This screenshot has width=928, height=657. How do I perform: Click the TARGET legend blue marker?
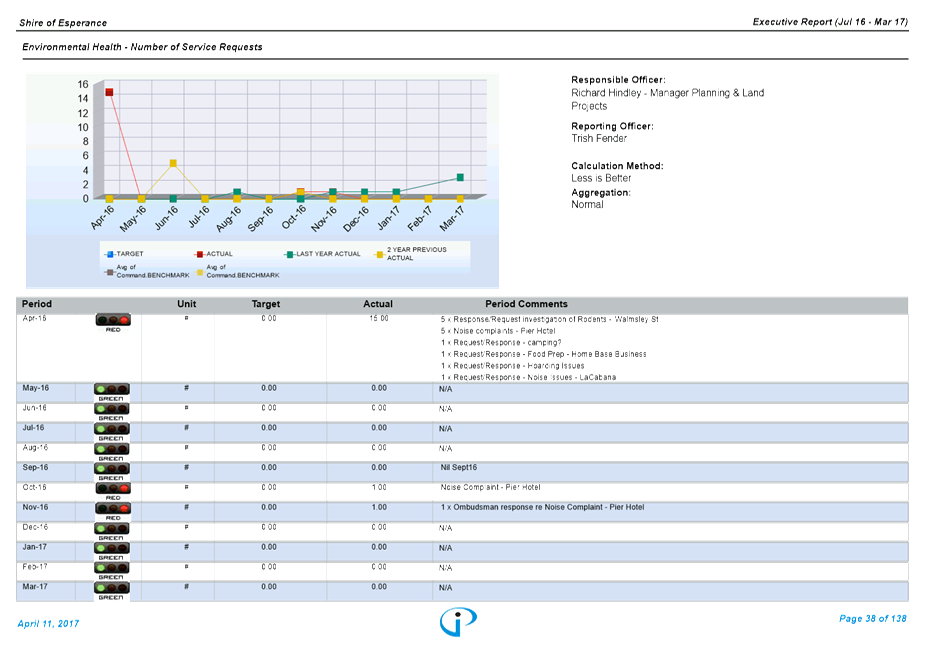(110, 254)
